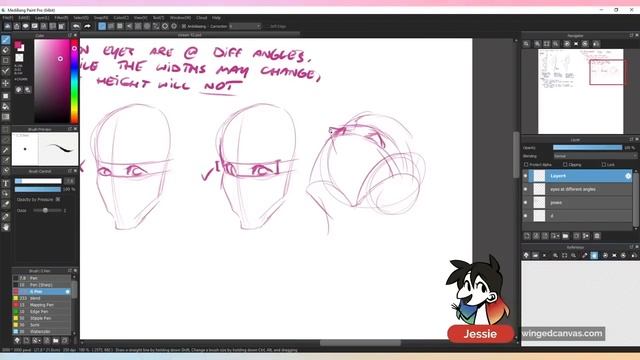
Task: Open brush folder icon below brush list
Action: pyautogui.click(x=56, y=340)
